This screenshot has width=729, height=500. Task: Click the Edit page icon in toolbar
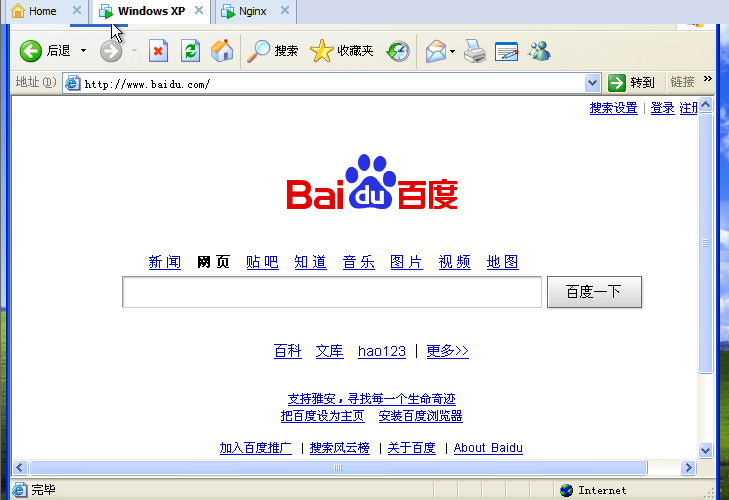pyautogui.click(x=507, y=51)
